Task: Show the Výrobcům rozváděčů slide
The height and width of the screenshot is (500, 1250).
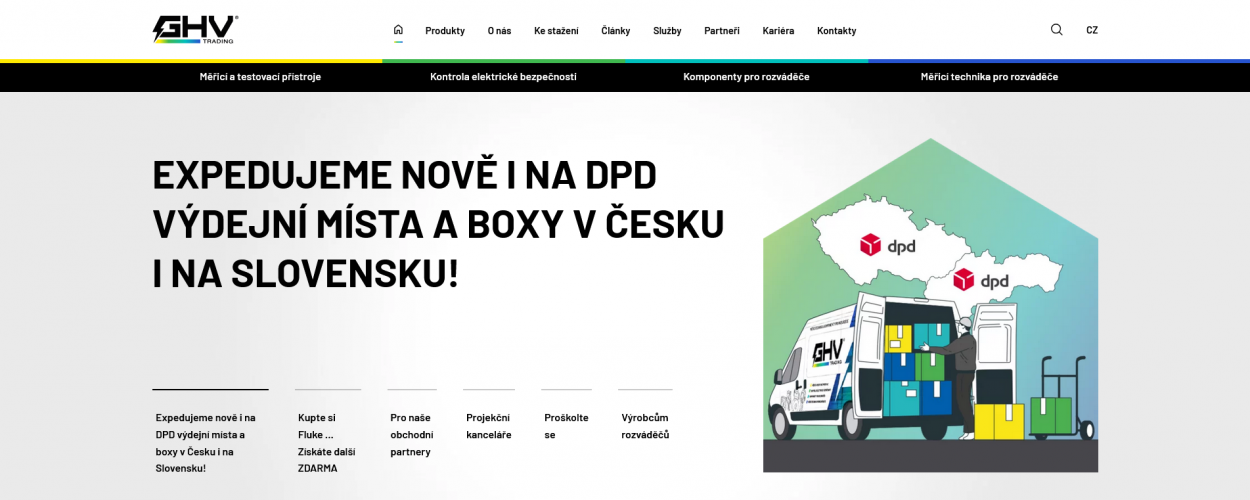Action: [645, 416]
